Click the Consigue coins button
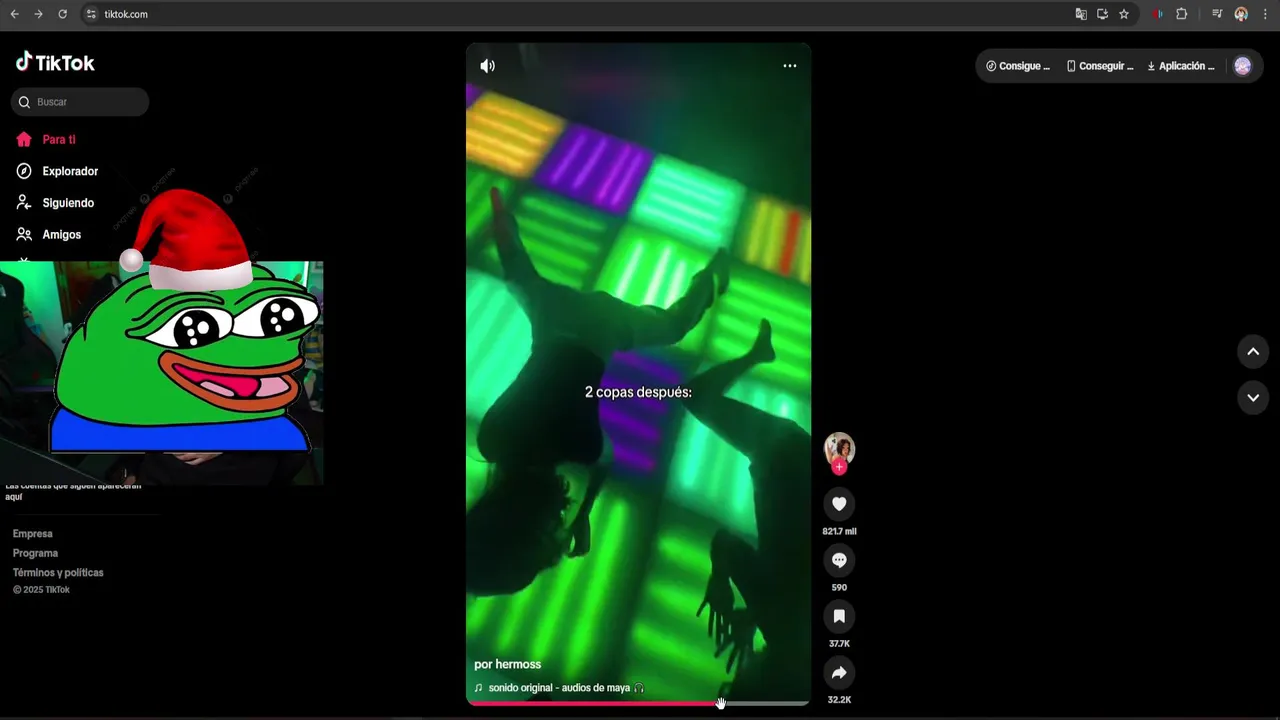Viewport: 1280px width, 720px height. pyautogui.click(x=1018, y=66)
